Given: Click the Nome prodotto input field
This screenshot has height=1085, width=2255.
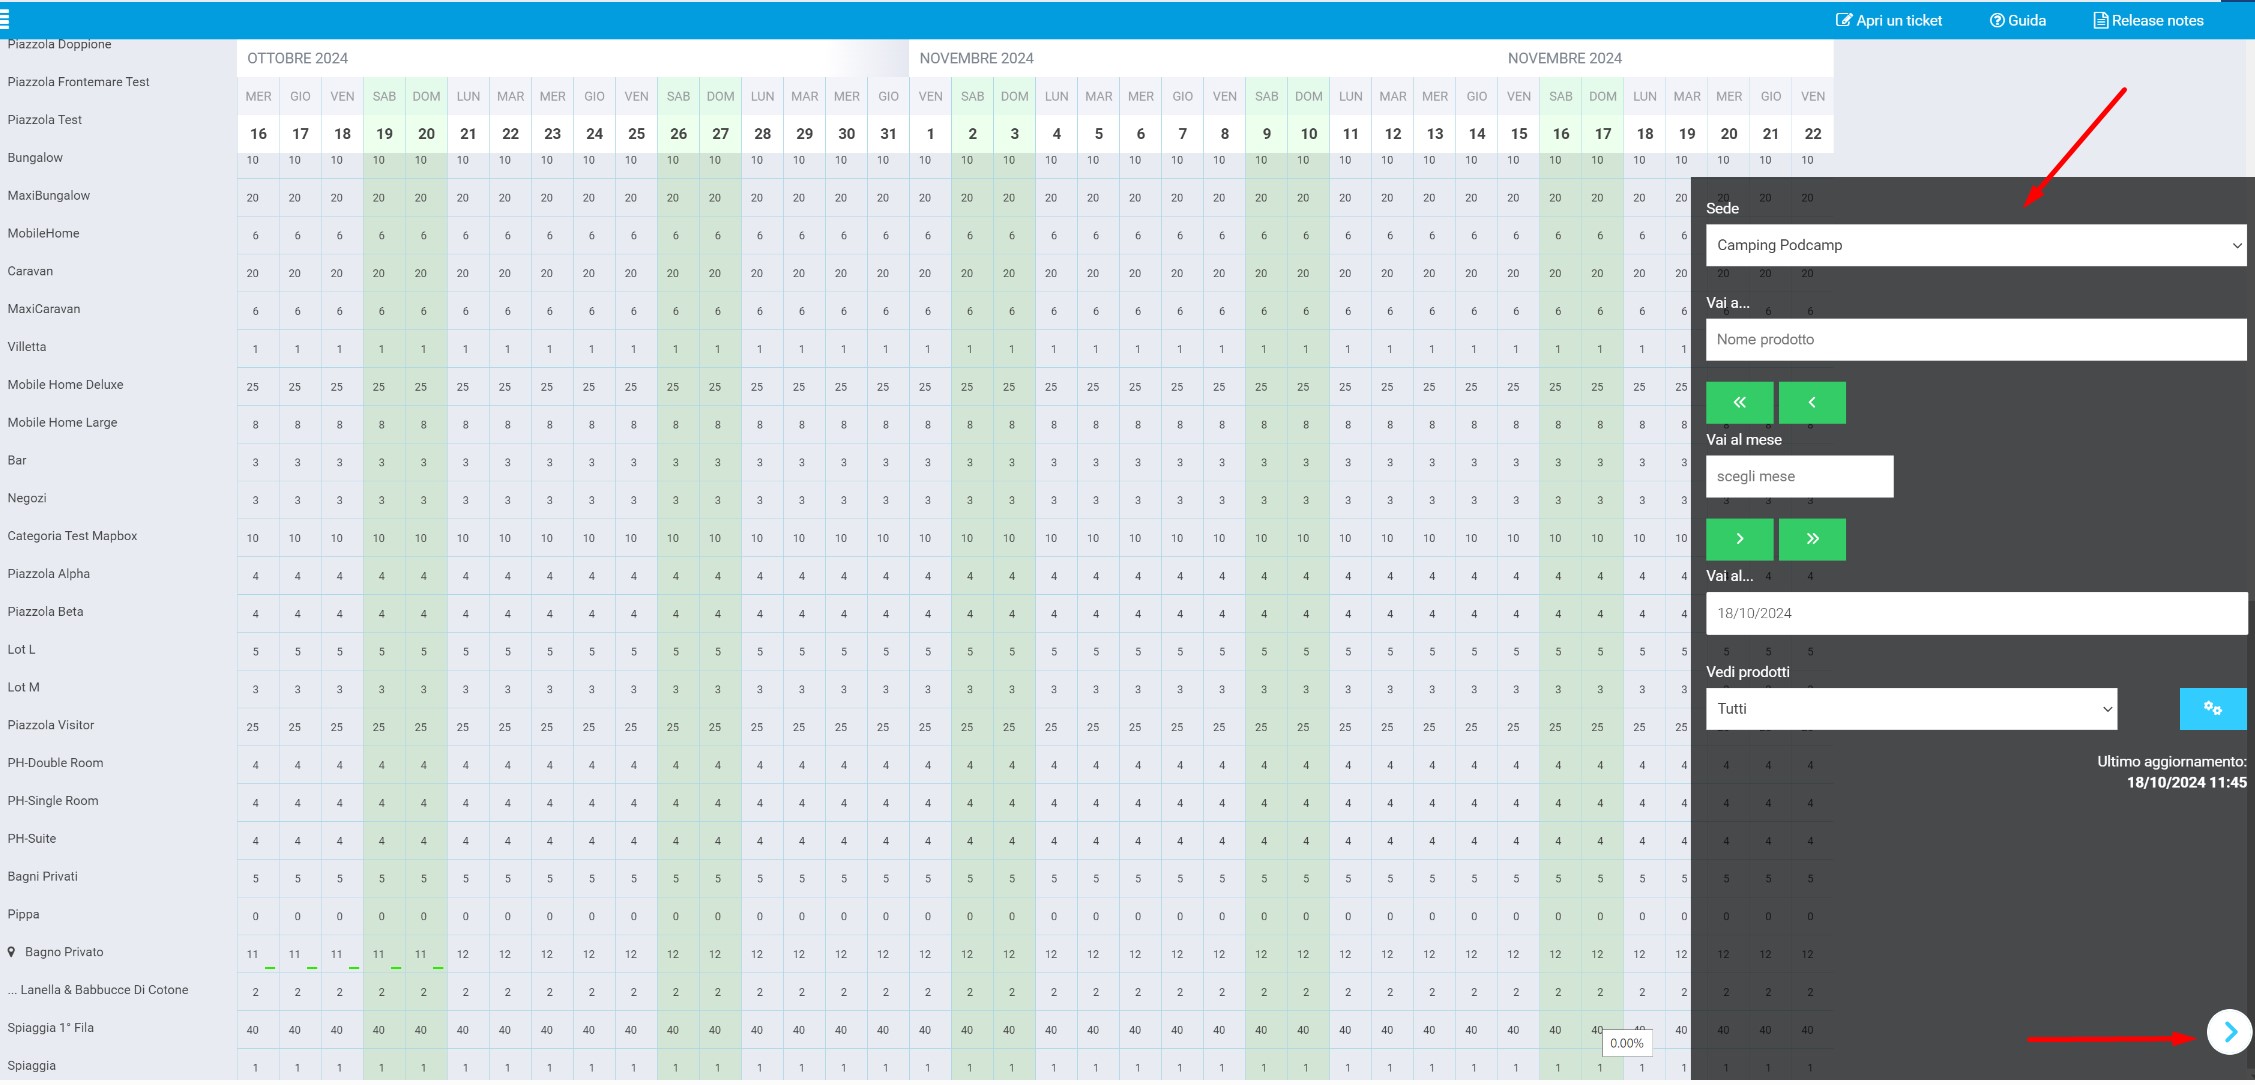Looking at the screenshot, I should 1975,339.
